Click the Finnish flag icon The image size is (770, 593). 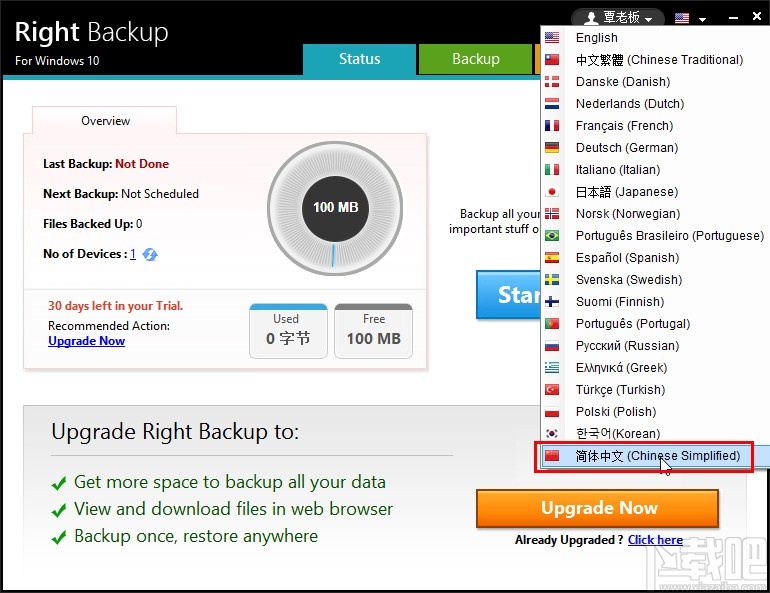point(552,301)
